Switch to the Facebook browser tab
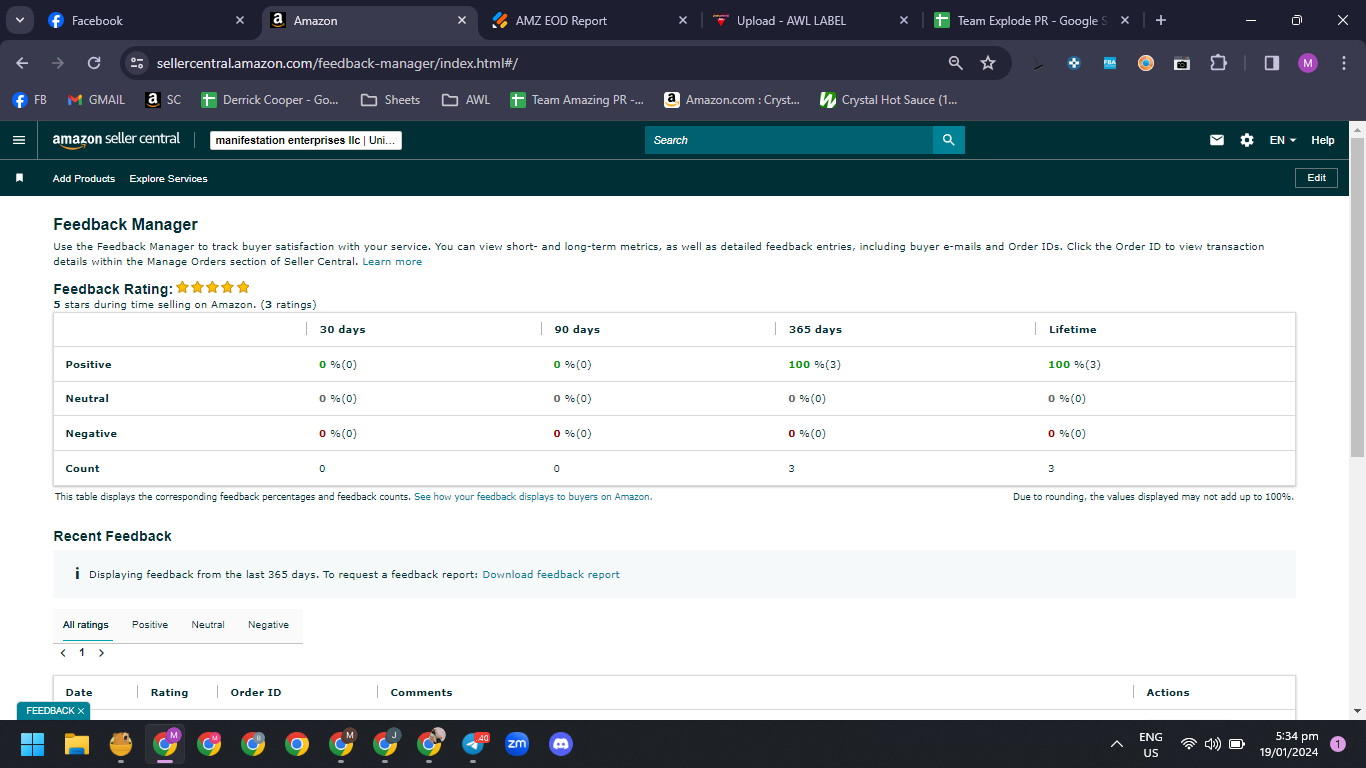This screenshot has height=768, width=1366. click(x=146, y=21)
